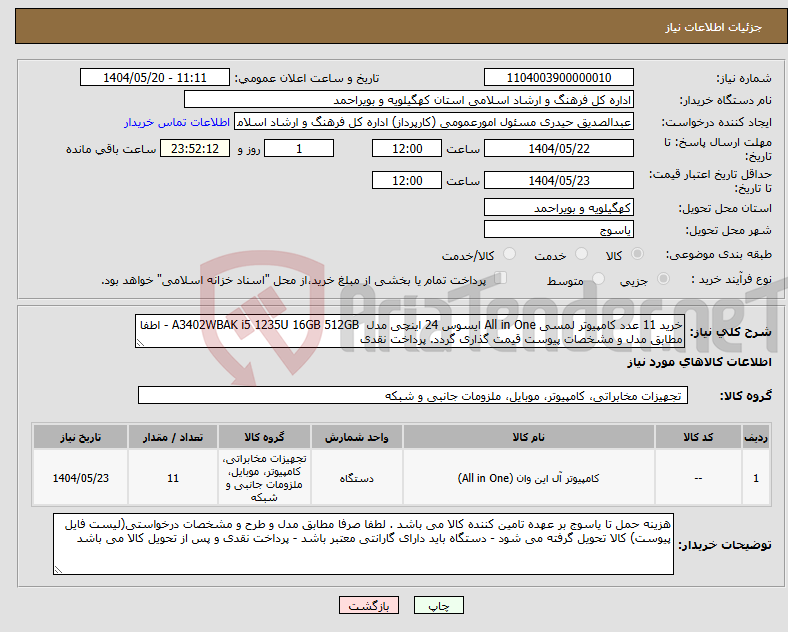
Task: Click the چاپ print button
Action: click(439, 605)
